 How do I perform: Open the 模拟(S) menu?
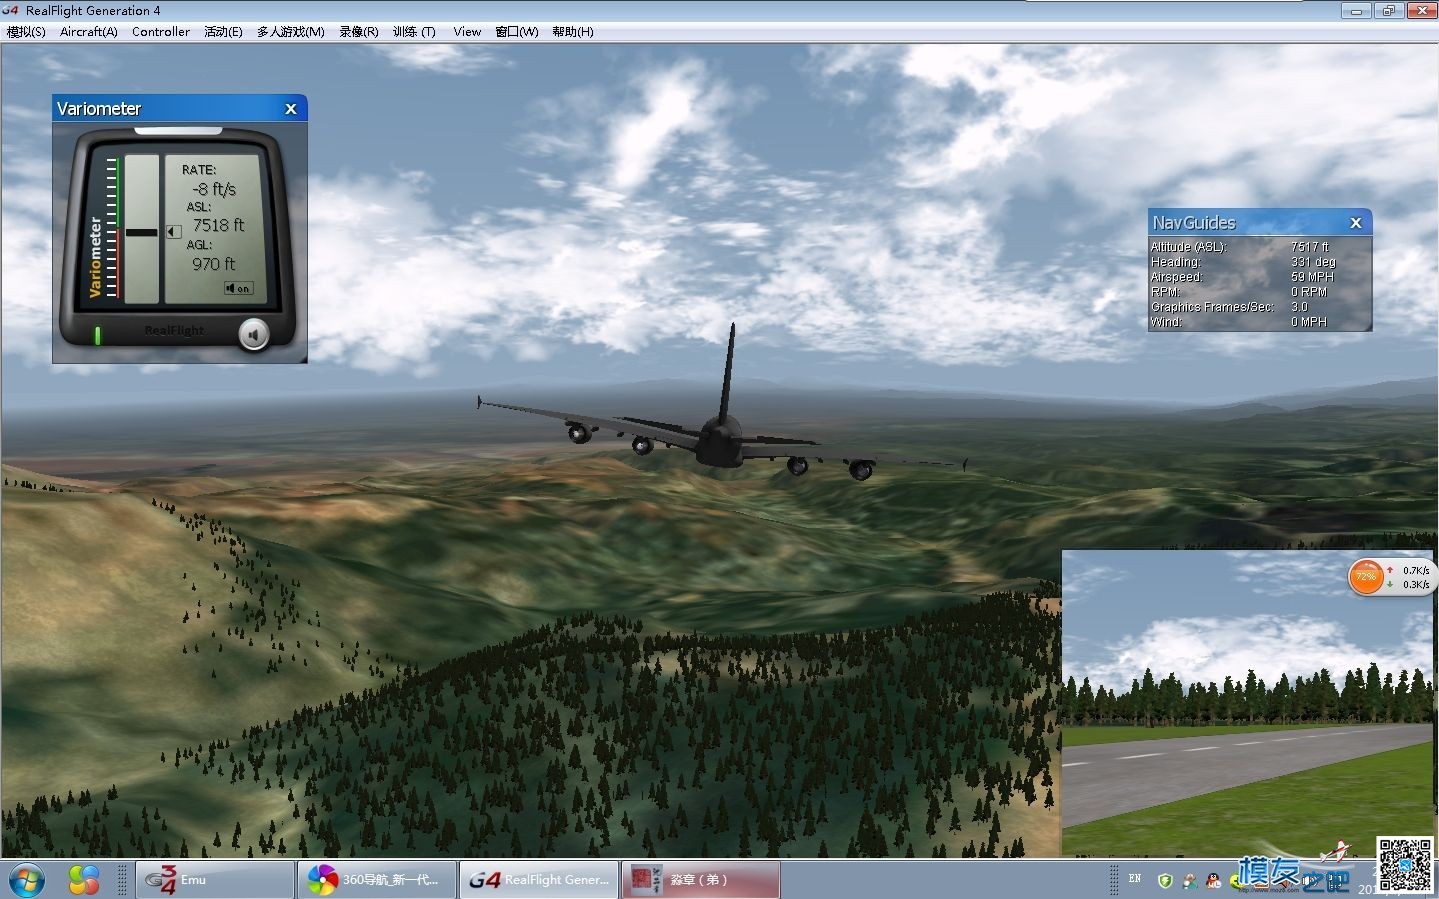[x=26, y=31]
